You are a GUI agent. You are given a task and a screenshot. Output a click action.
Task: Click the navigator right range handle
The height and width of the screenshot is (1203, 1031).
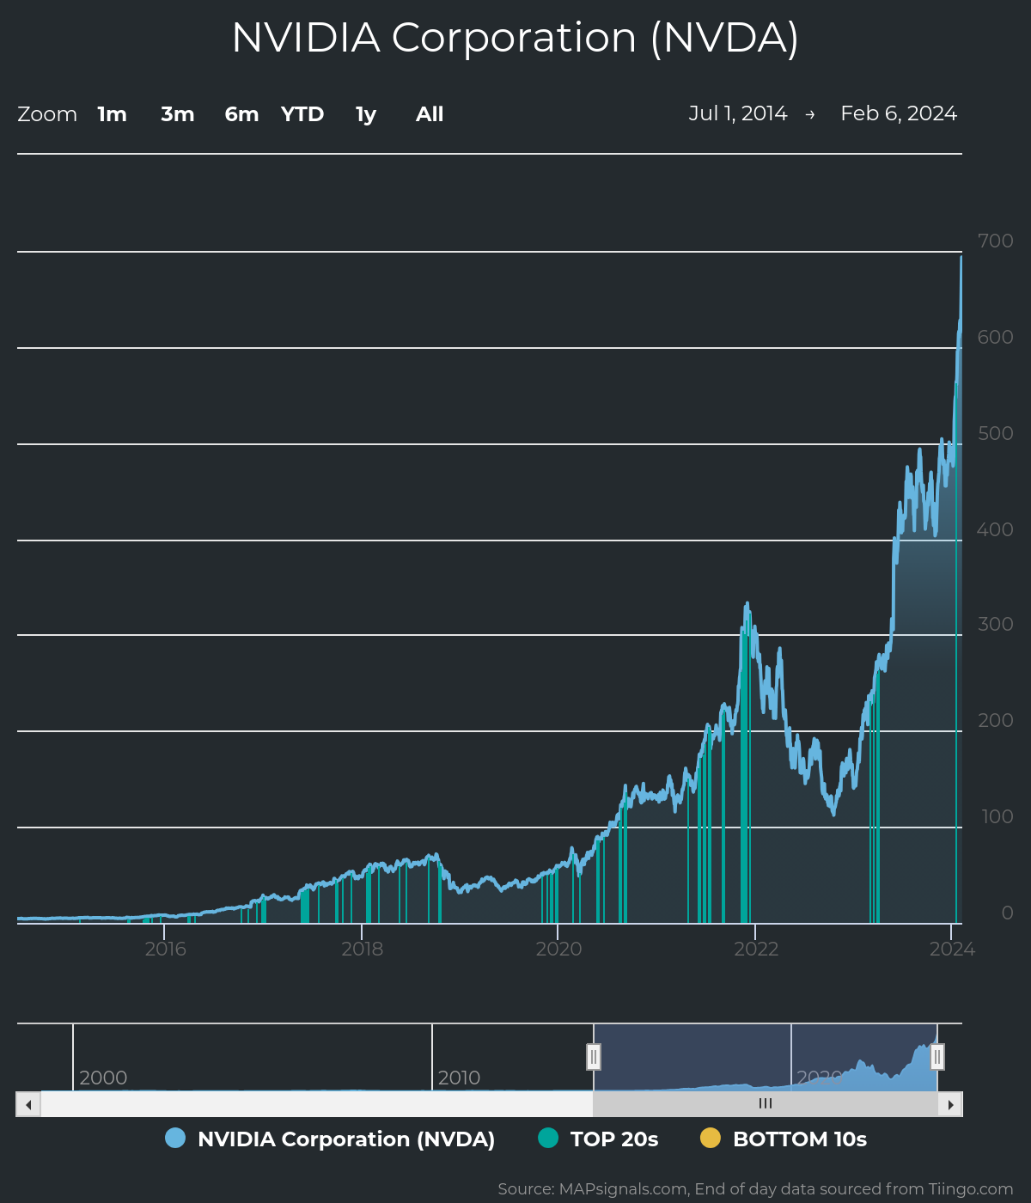(x=937, y=1056)
